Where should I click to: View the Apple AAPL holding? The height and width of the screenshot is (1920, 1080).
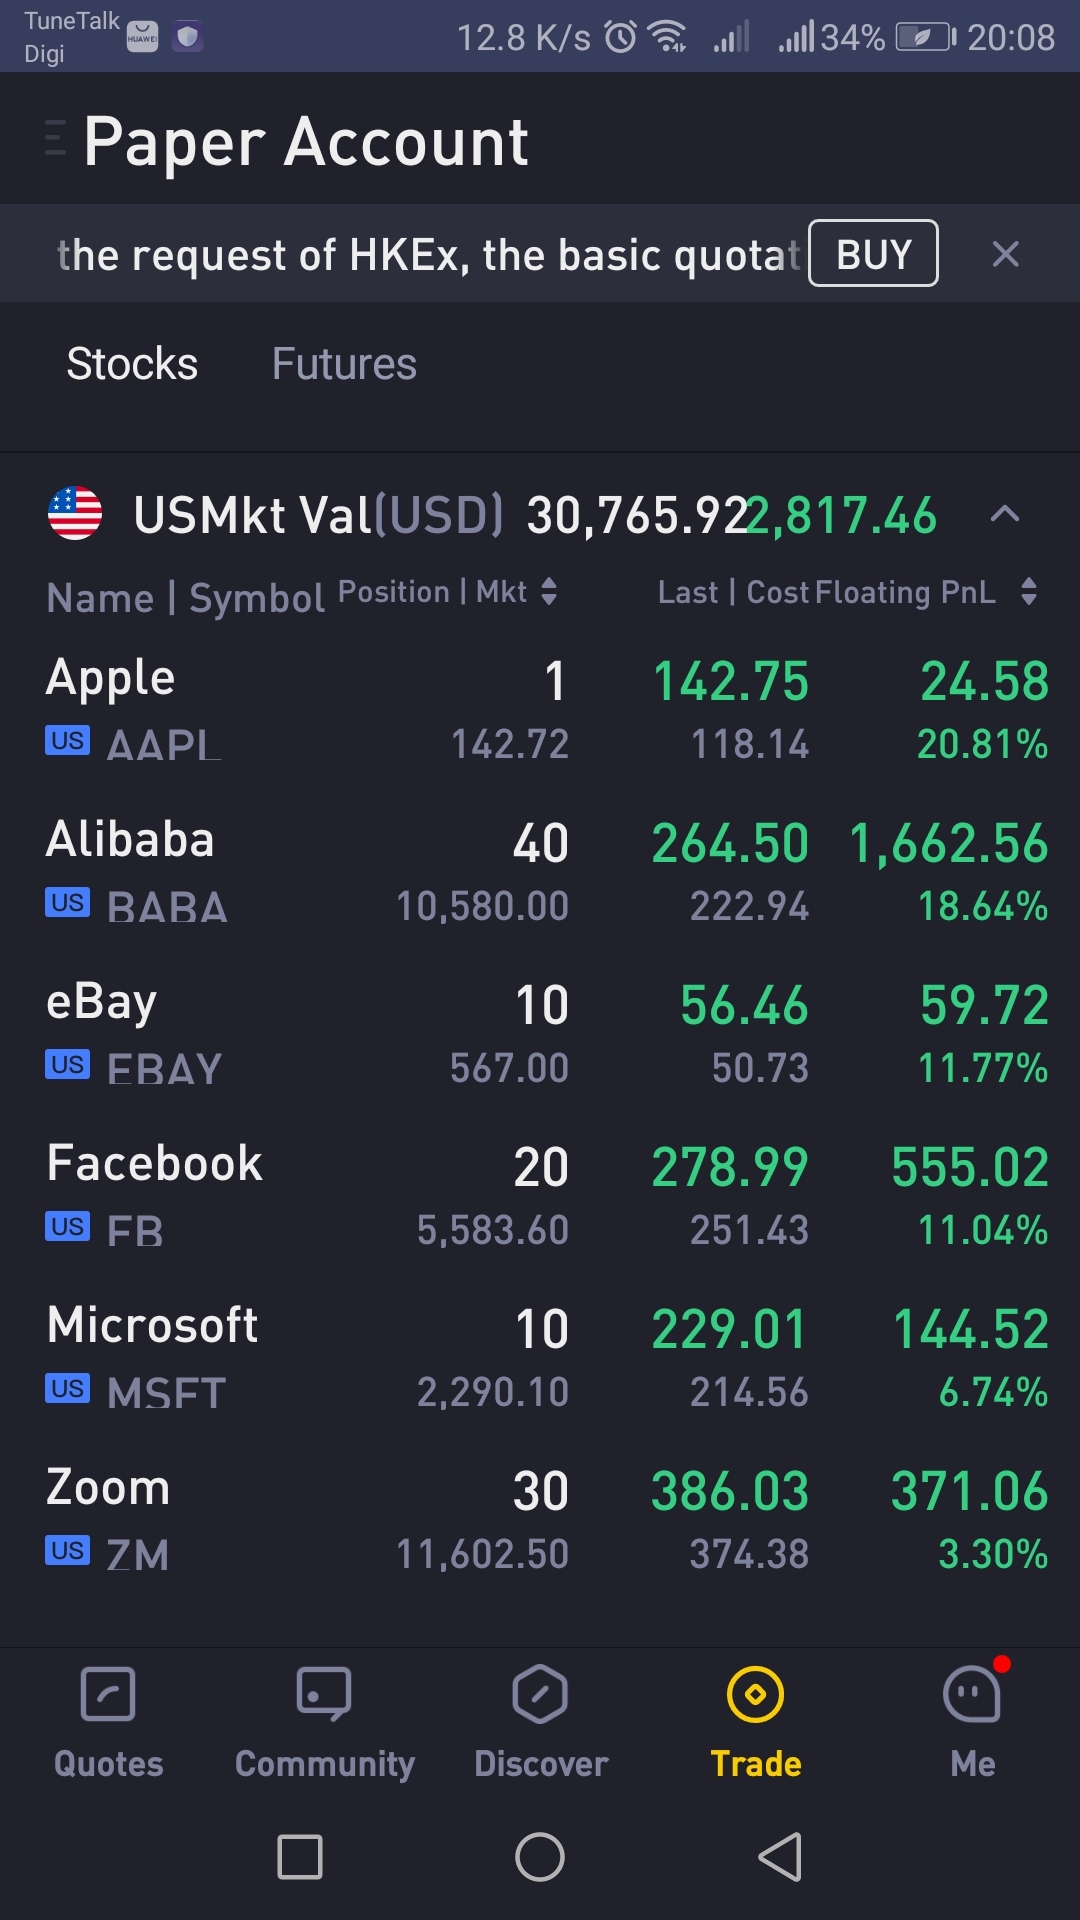[540, 710]
